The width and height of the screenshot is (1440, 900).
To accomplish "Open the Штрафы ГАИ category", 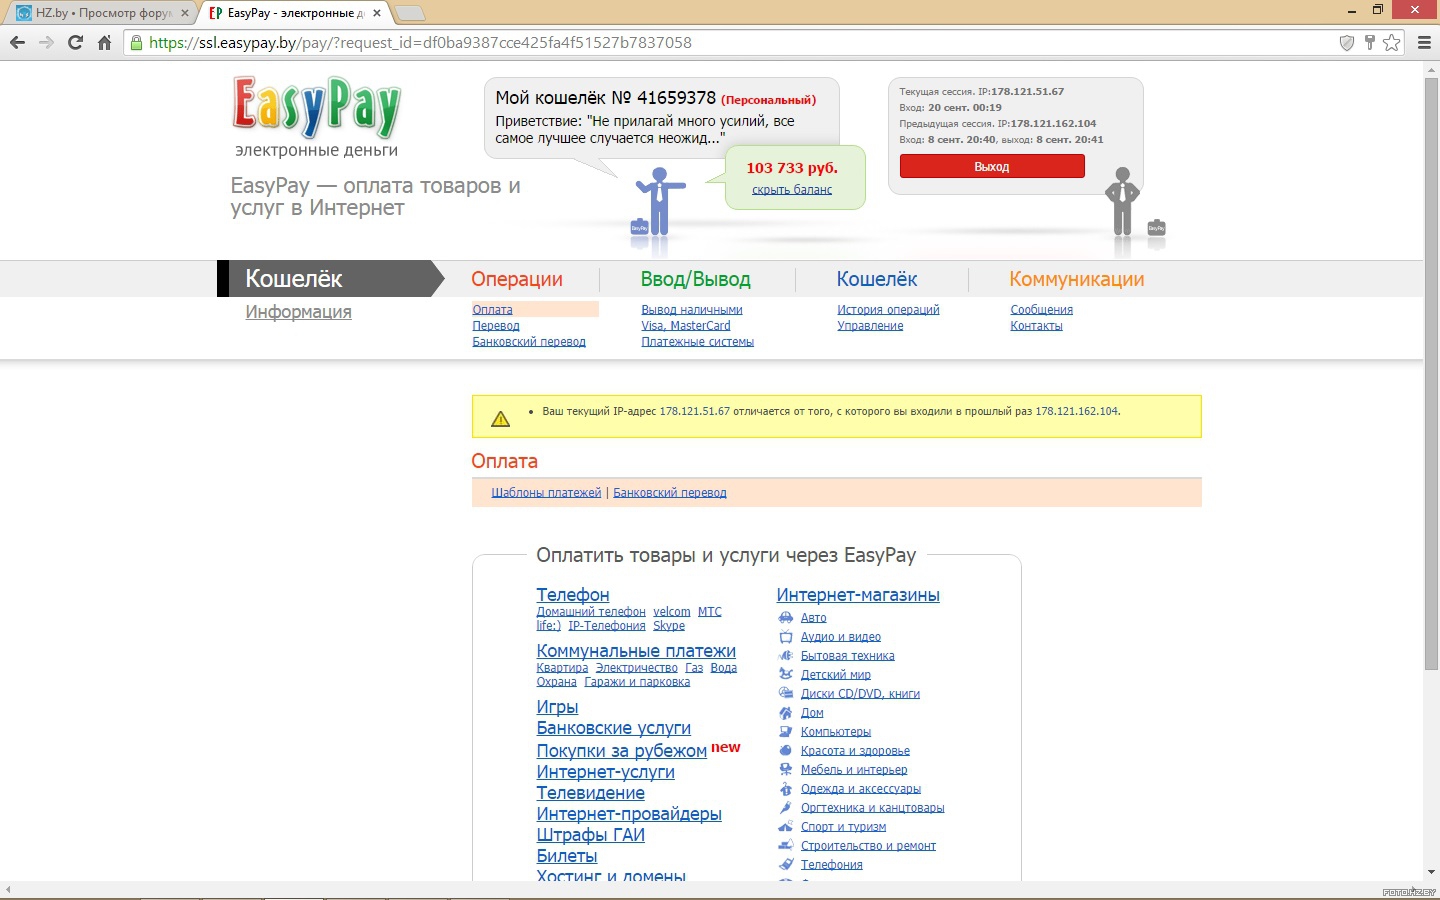I will tap(591, 835).
